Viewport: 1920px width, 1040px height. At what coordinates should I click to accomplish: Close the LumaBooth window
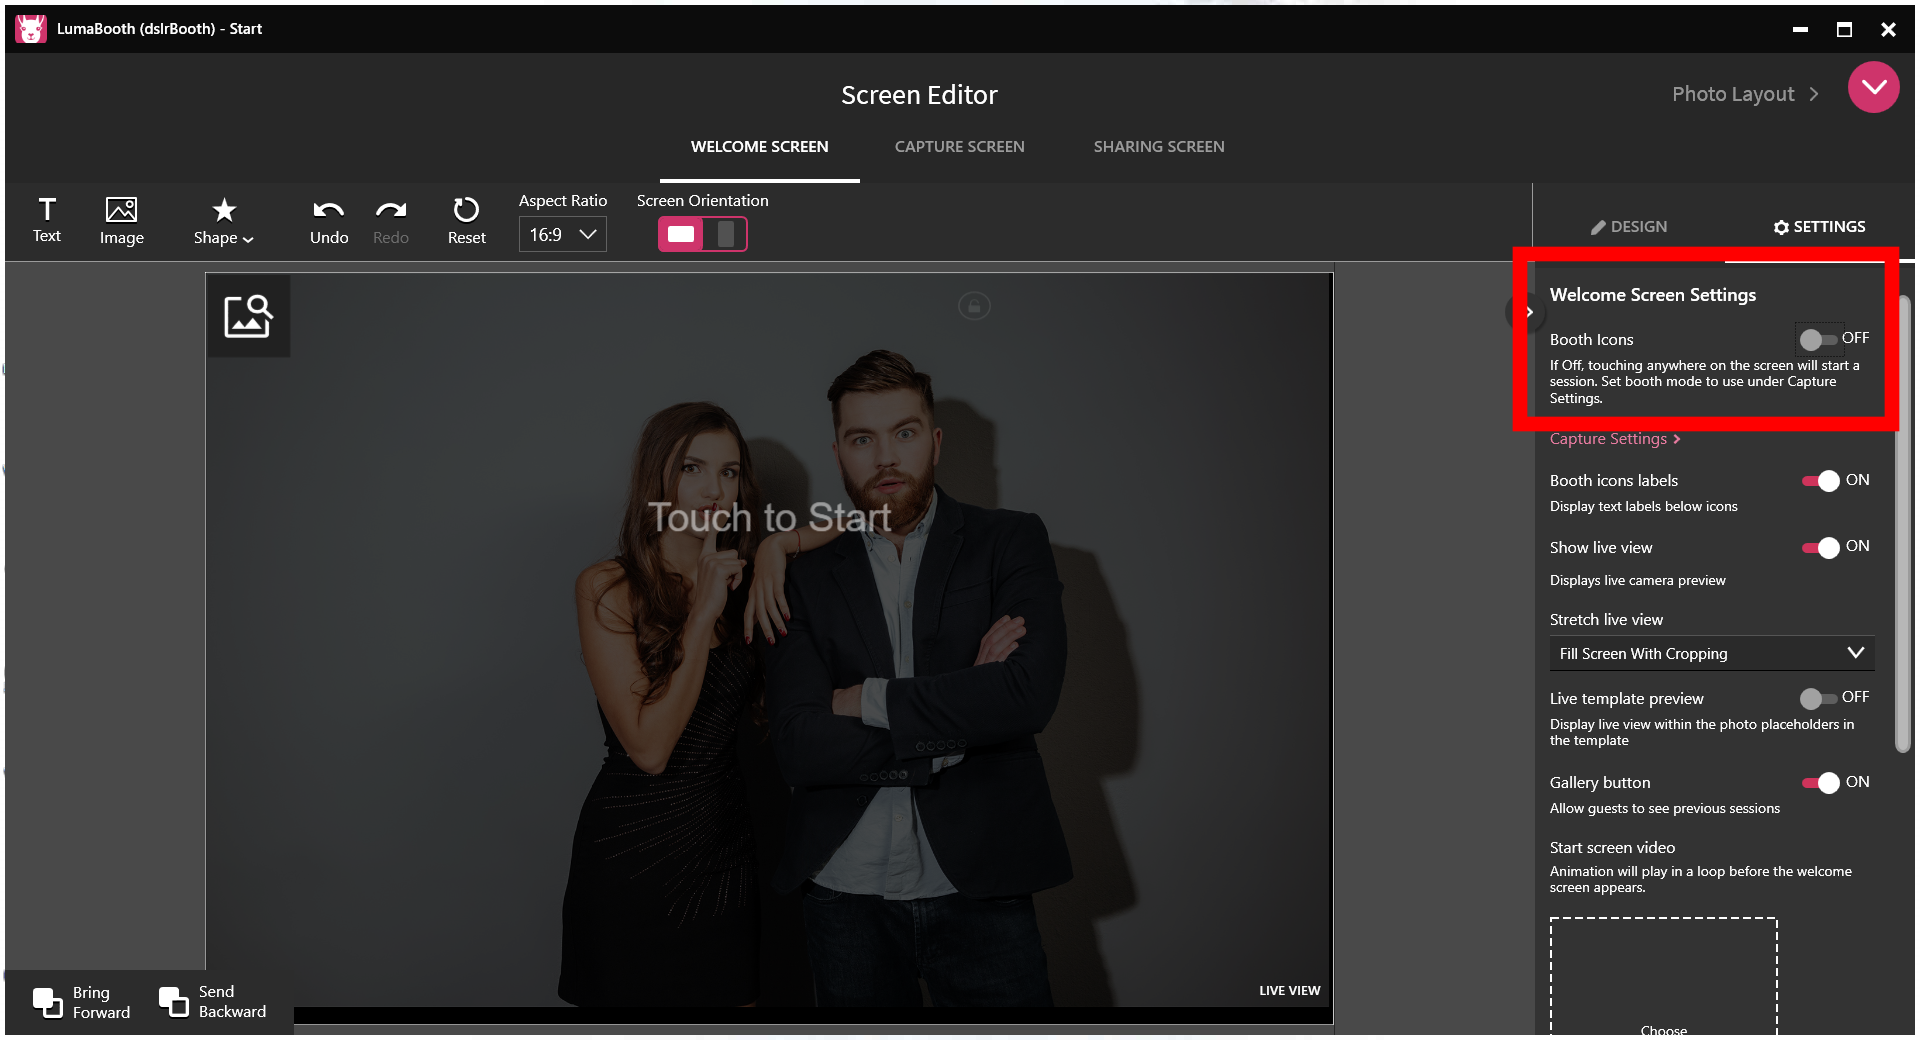pyautogui.click(x=1888, y=29)
